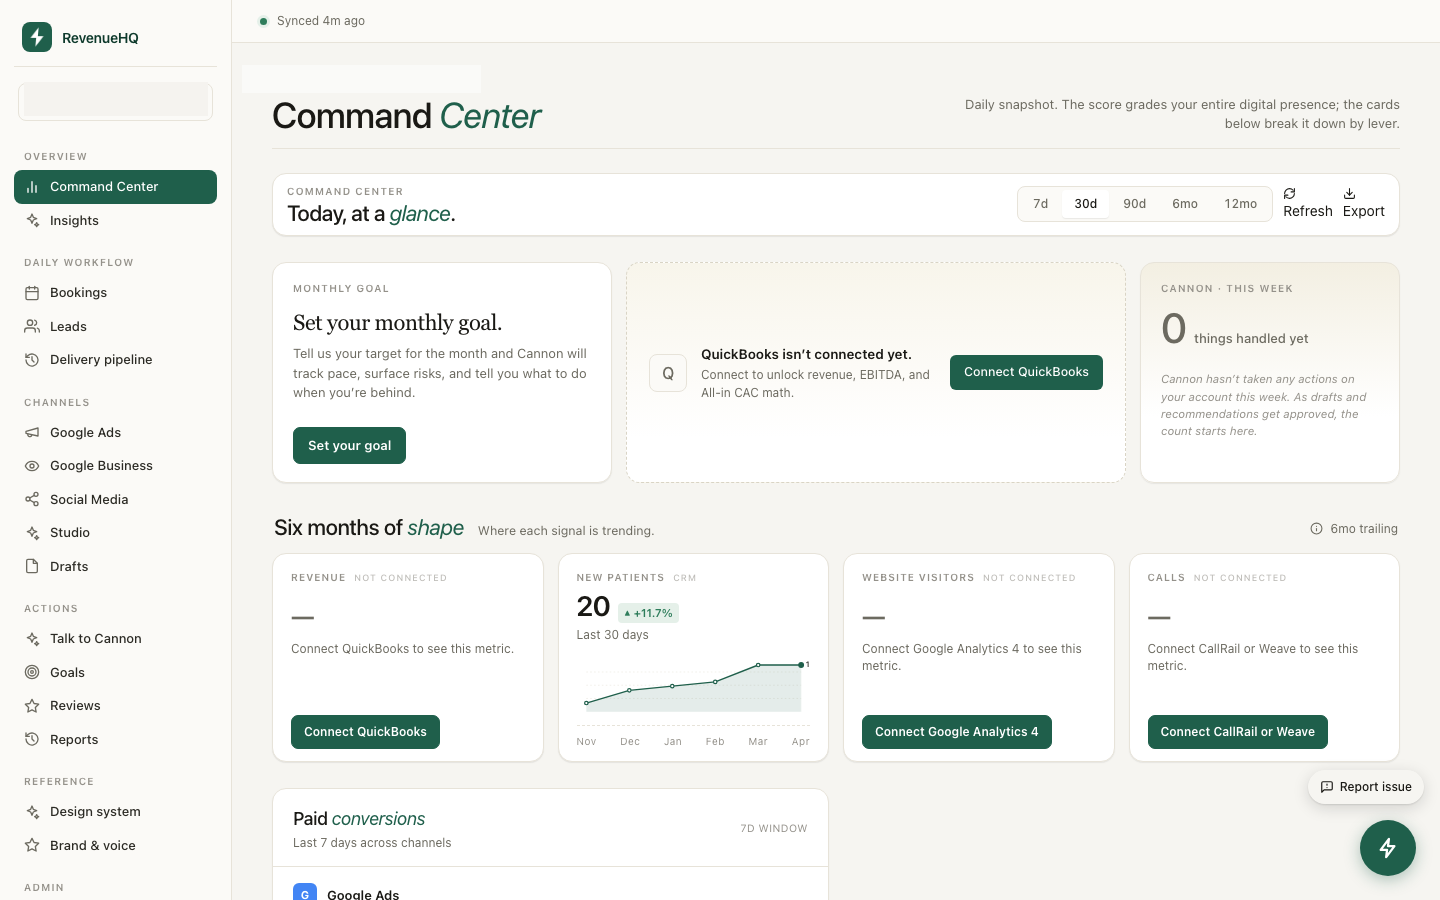Open Delivery pipeline in sidebar
Image resolution: width=1440 pixels, height=900 pixels.
pos(115,360)
